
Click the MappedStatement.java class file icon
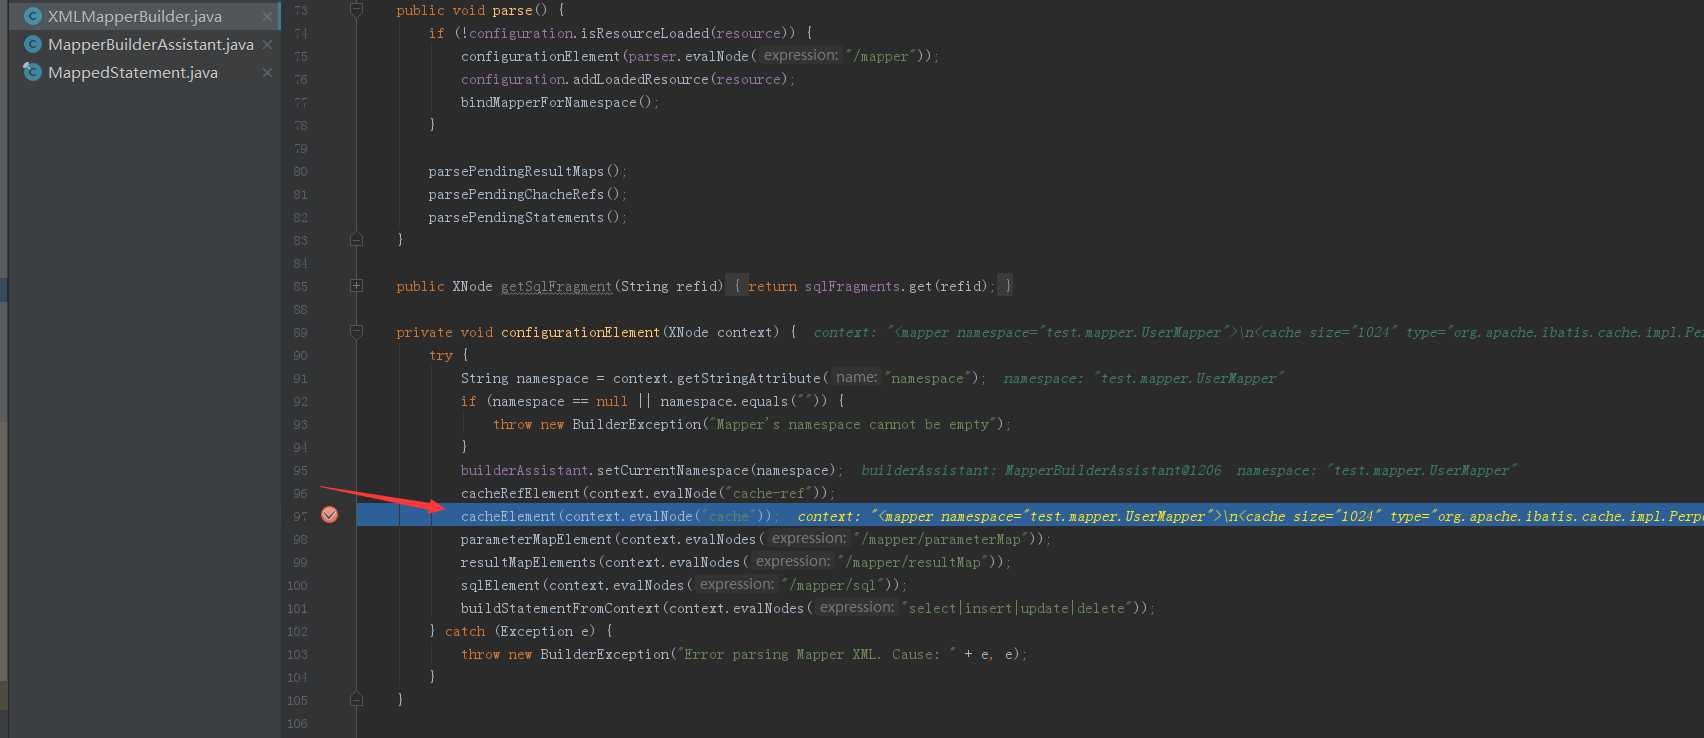click(x=32, y=72)
